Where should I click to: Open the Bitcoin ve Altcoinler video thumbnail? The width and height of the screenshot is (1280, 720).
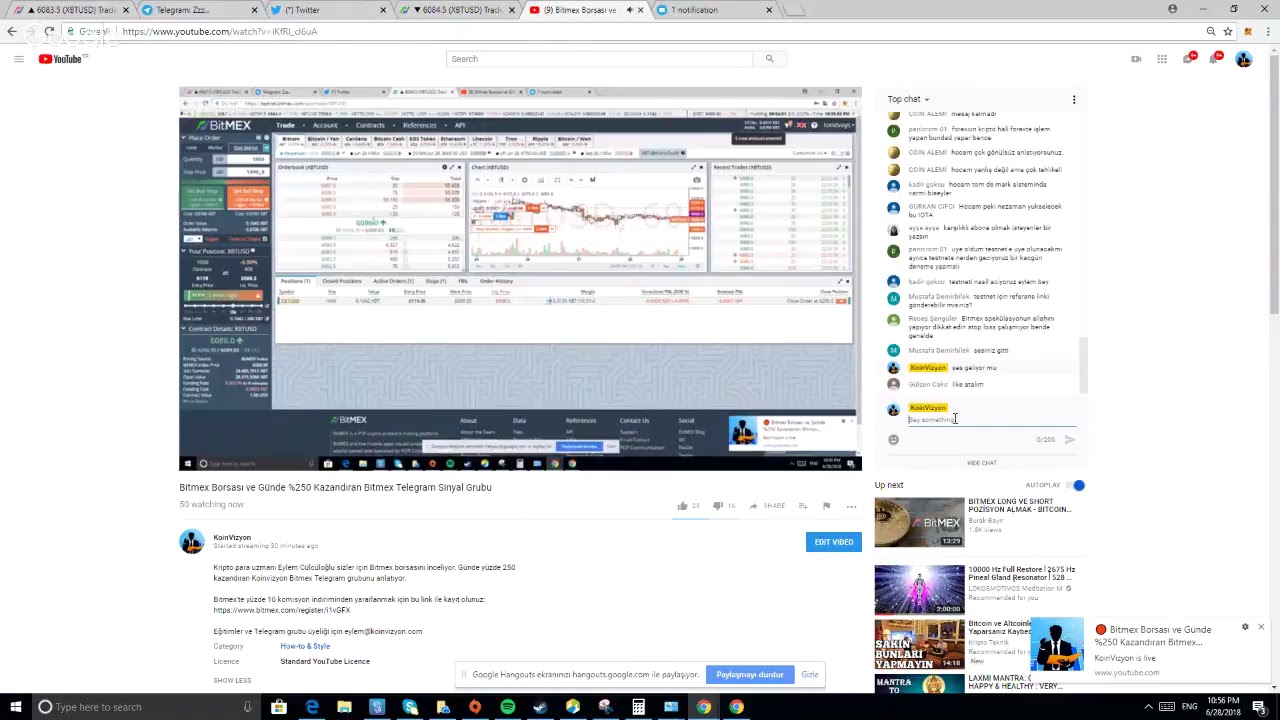tap(919, 645)
